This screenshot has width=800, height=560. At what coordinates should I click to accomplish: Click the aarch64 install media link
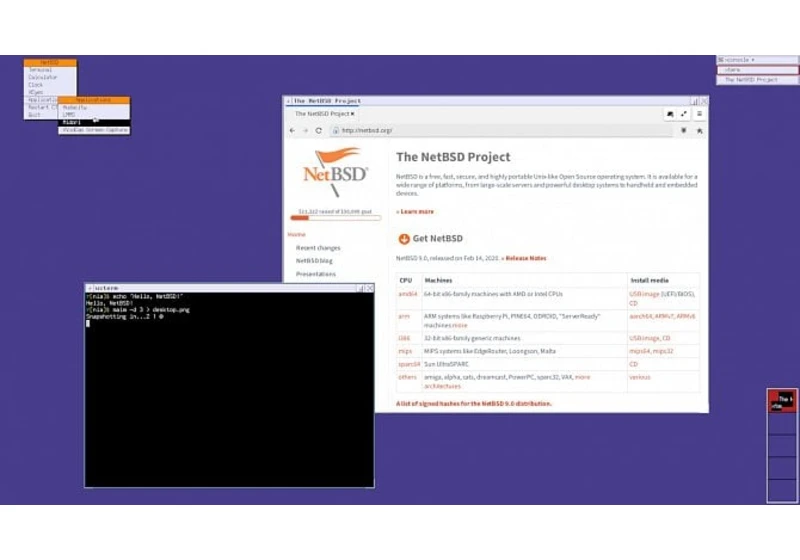pyautogui.click(x=641, y=317)
